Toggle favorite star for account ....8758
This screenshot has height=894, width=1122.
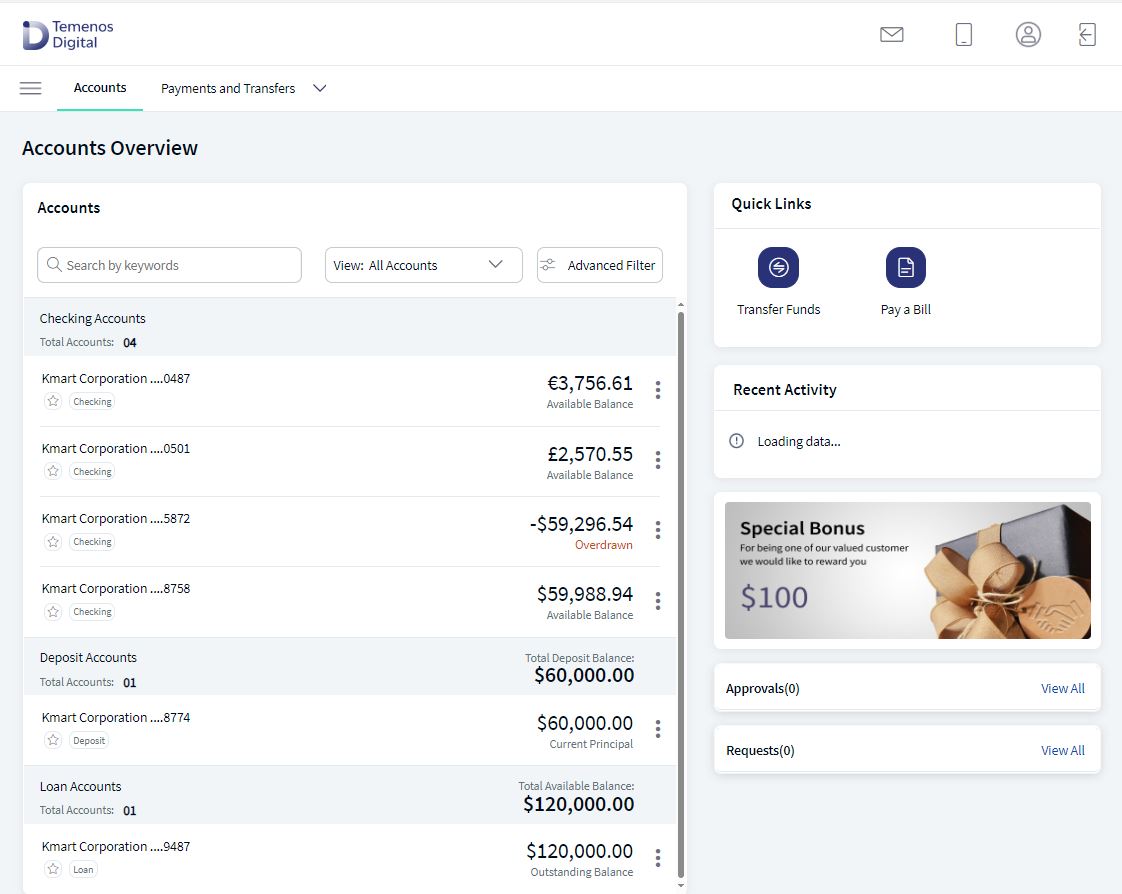(x=53, y=611)
